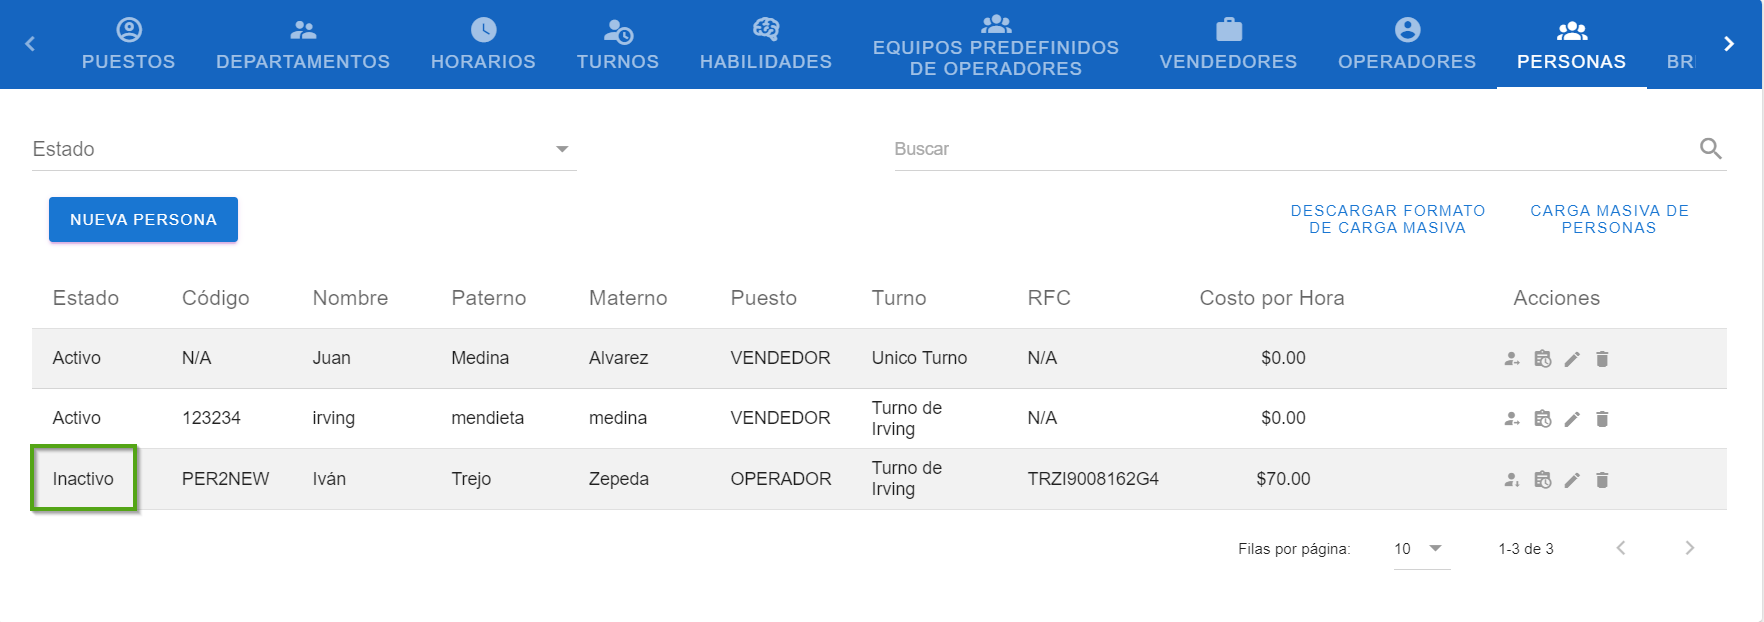Click the search magnifier icon
The height and width of the screenshot is (622, 1764).
click(x=1710, y=149)
